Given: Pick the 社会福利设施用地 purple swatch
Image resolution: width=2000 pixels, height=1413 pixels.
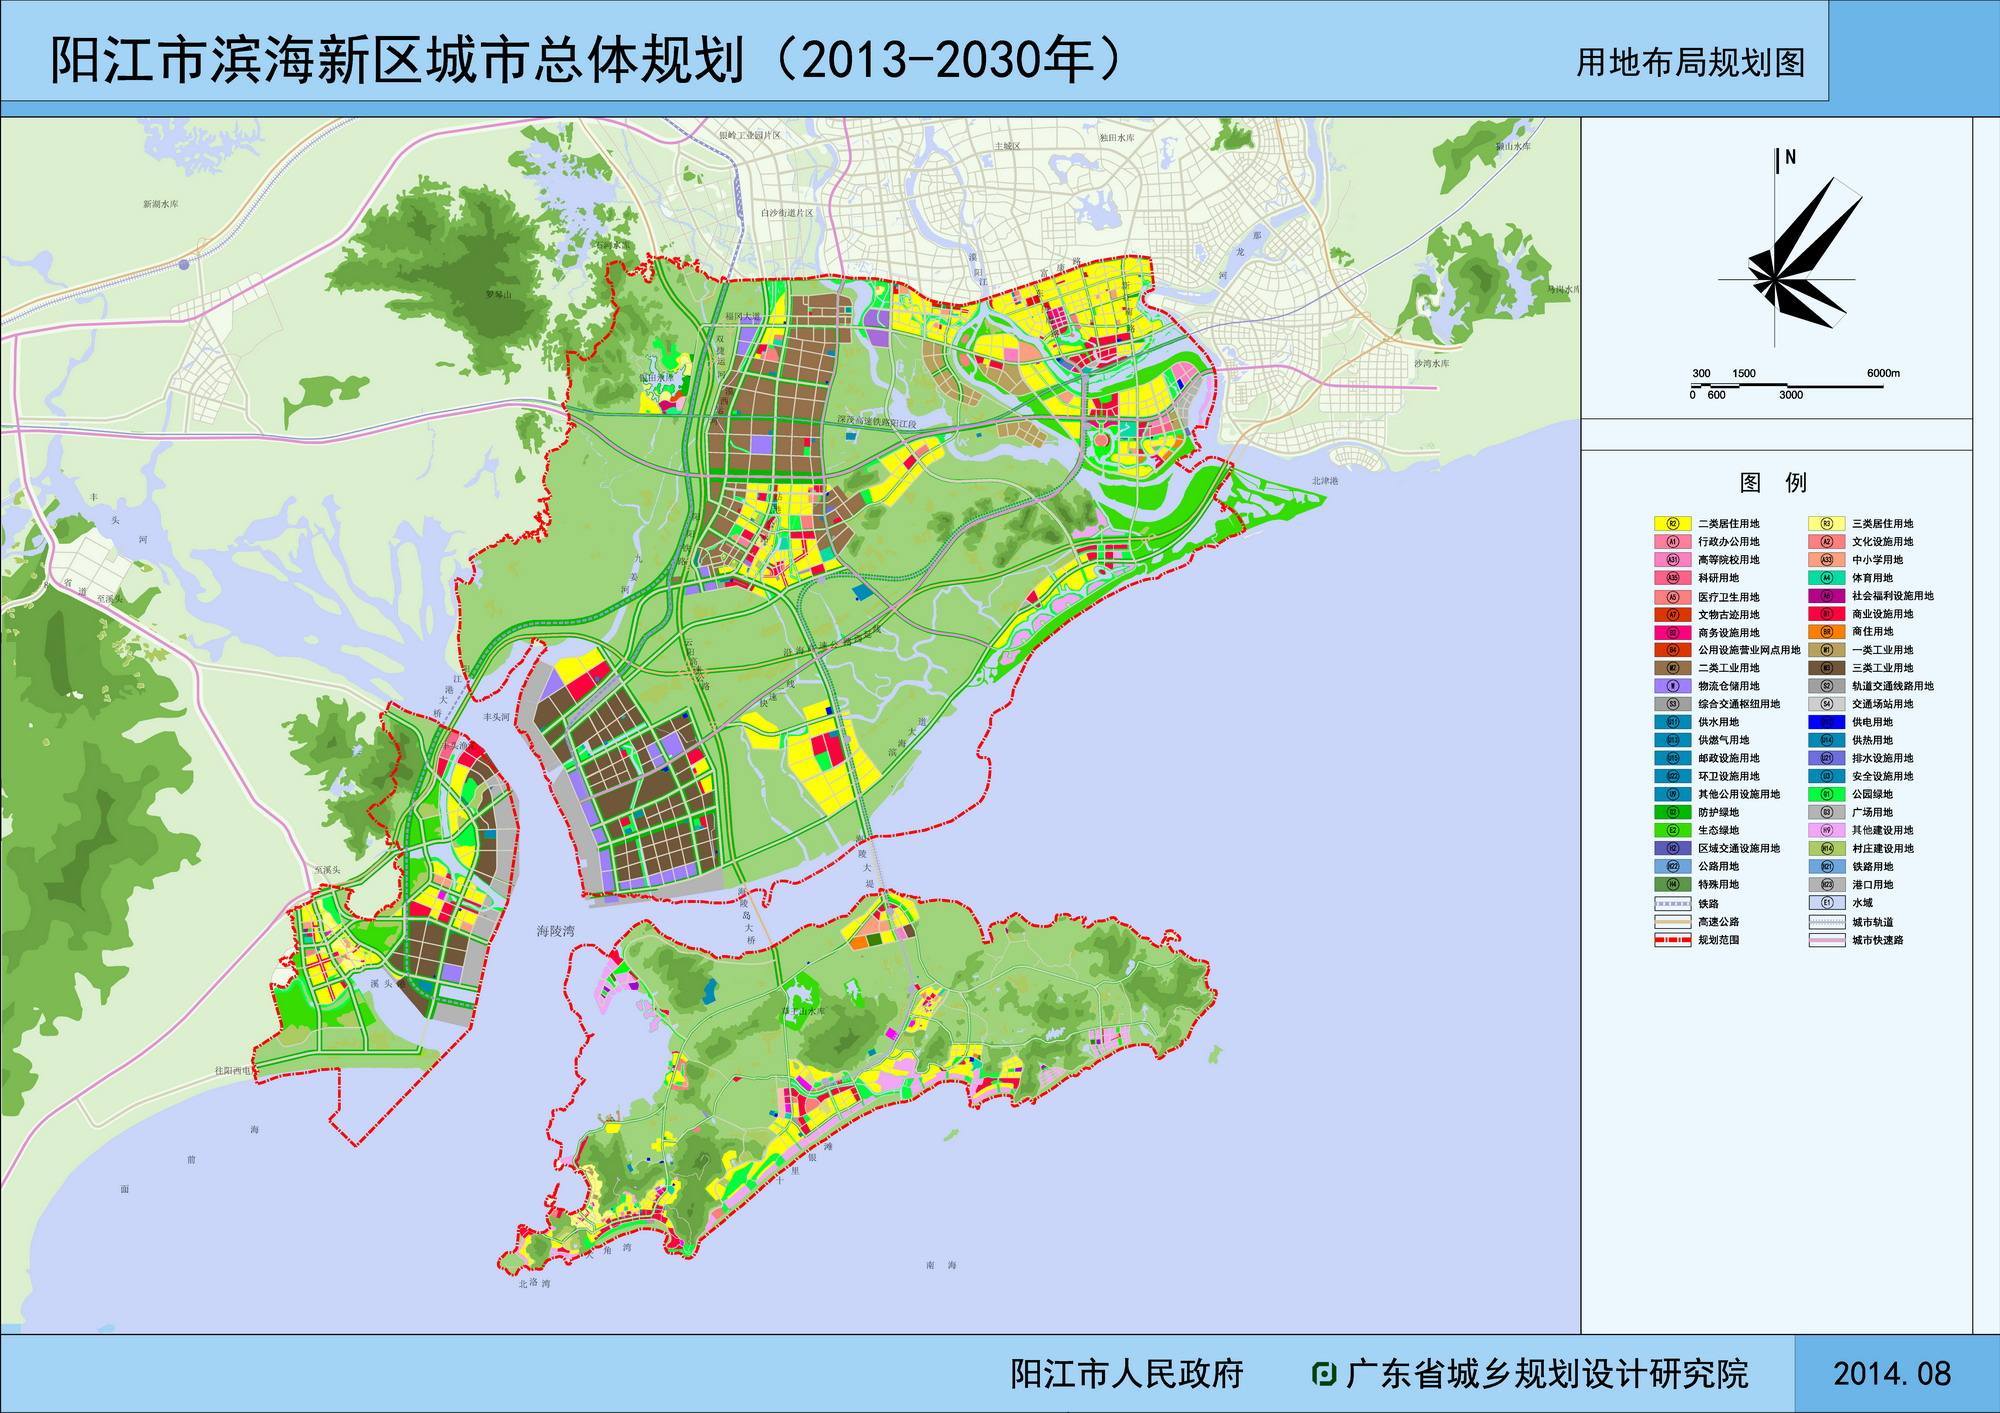Looking at the screenshot, I should (1826, 595).
